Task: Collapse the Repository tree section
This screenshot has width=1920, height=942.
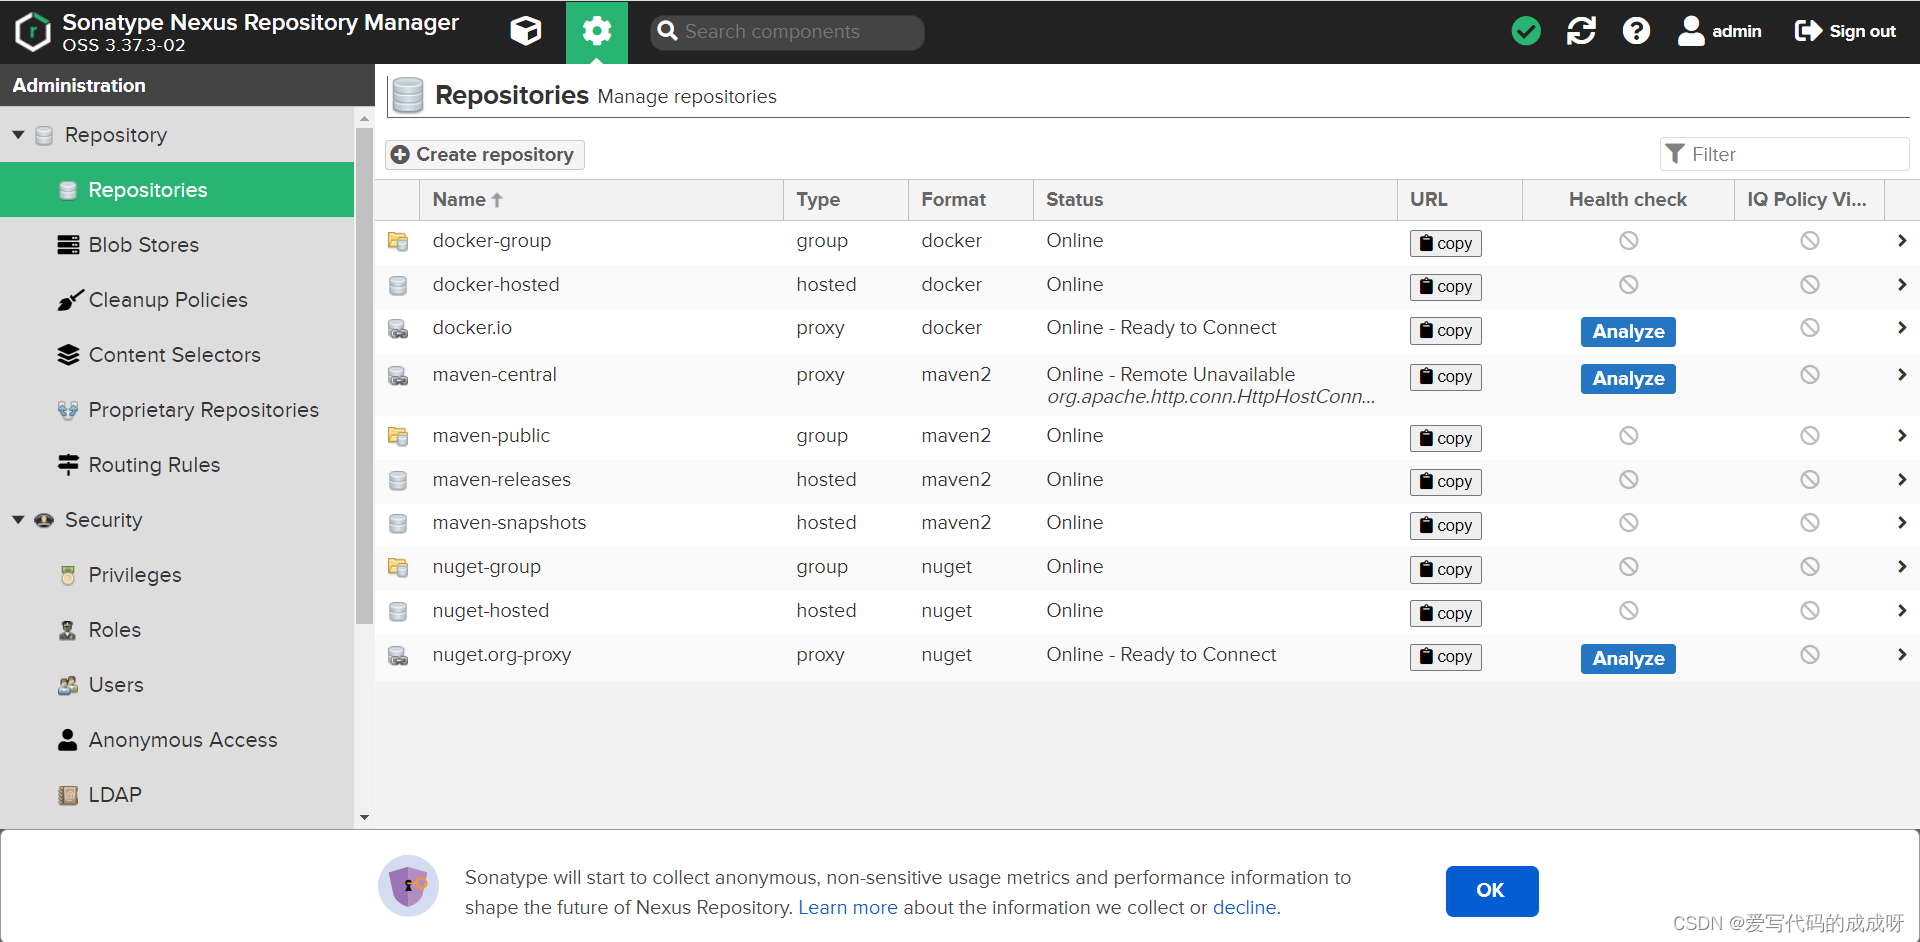Action: click(18, 134)
